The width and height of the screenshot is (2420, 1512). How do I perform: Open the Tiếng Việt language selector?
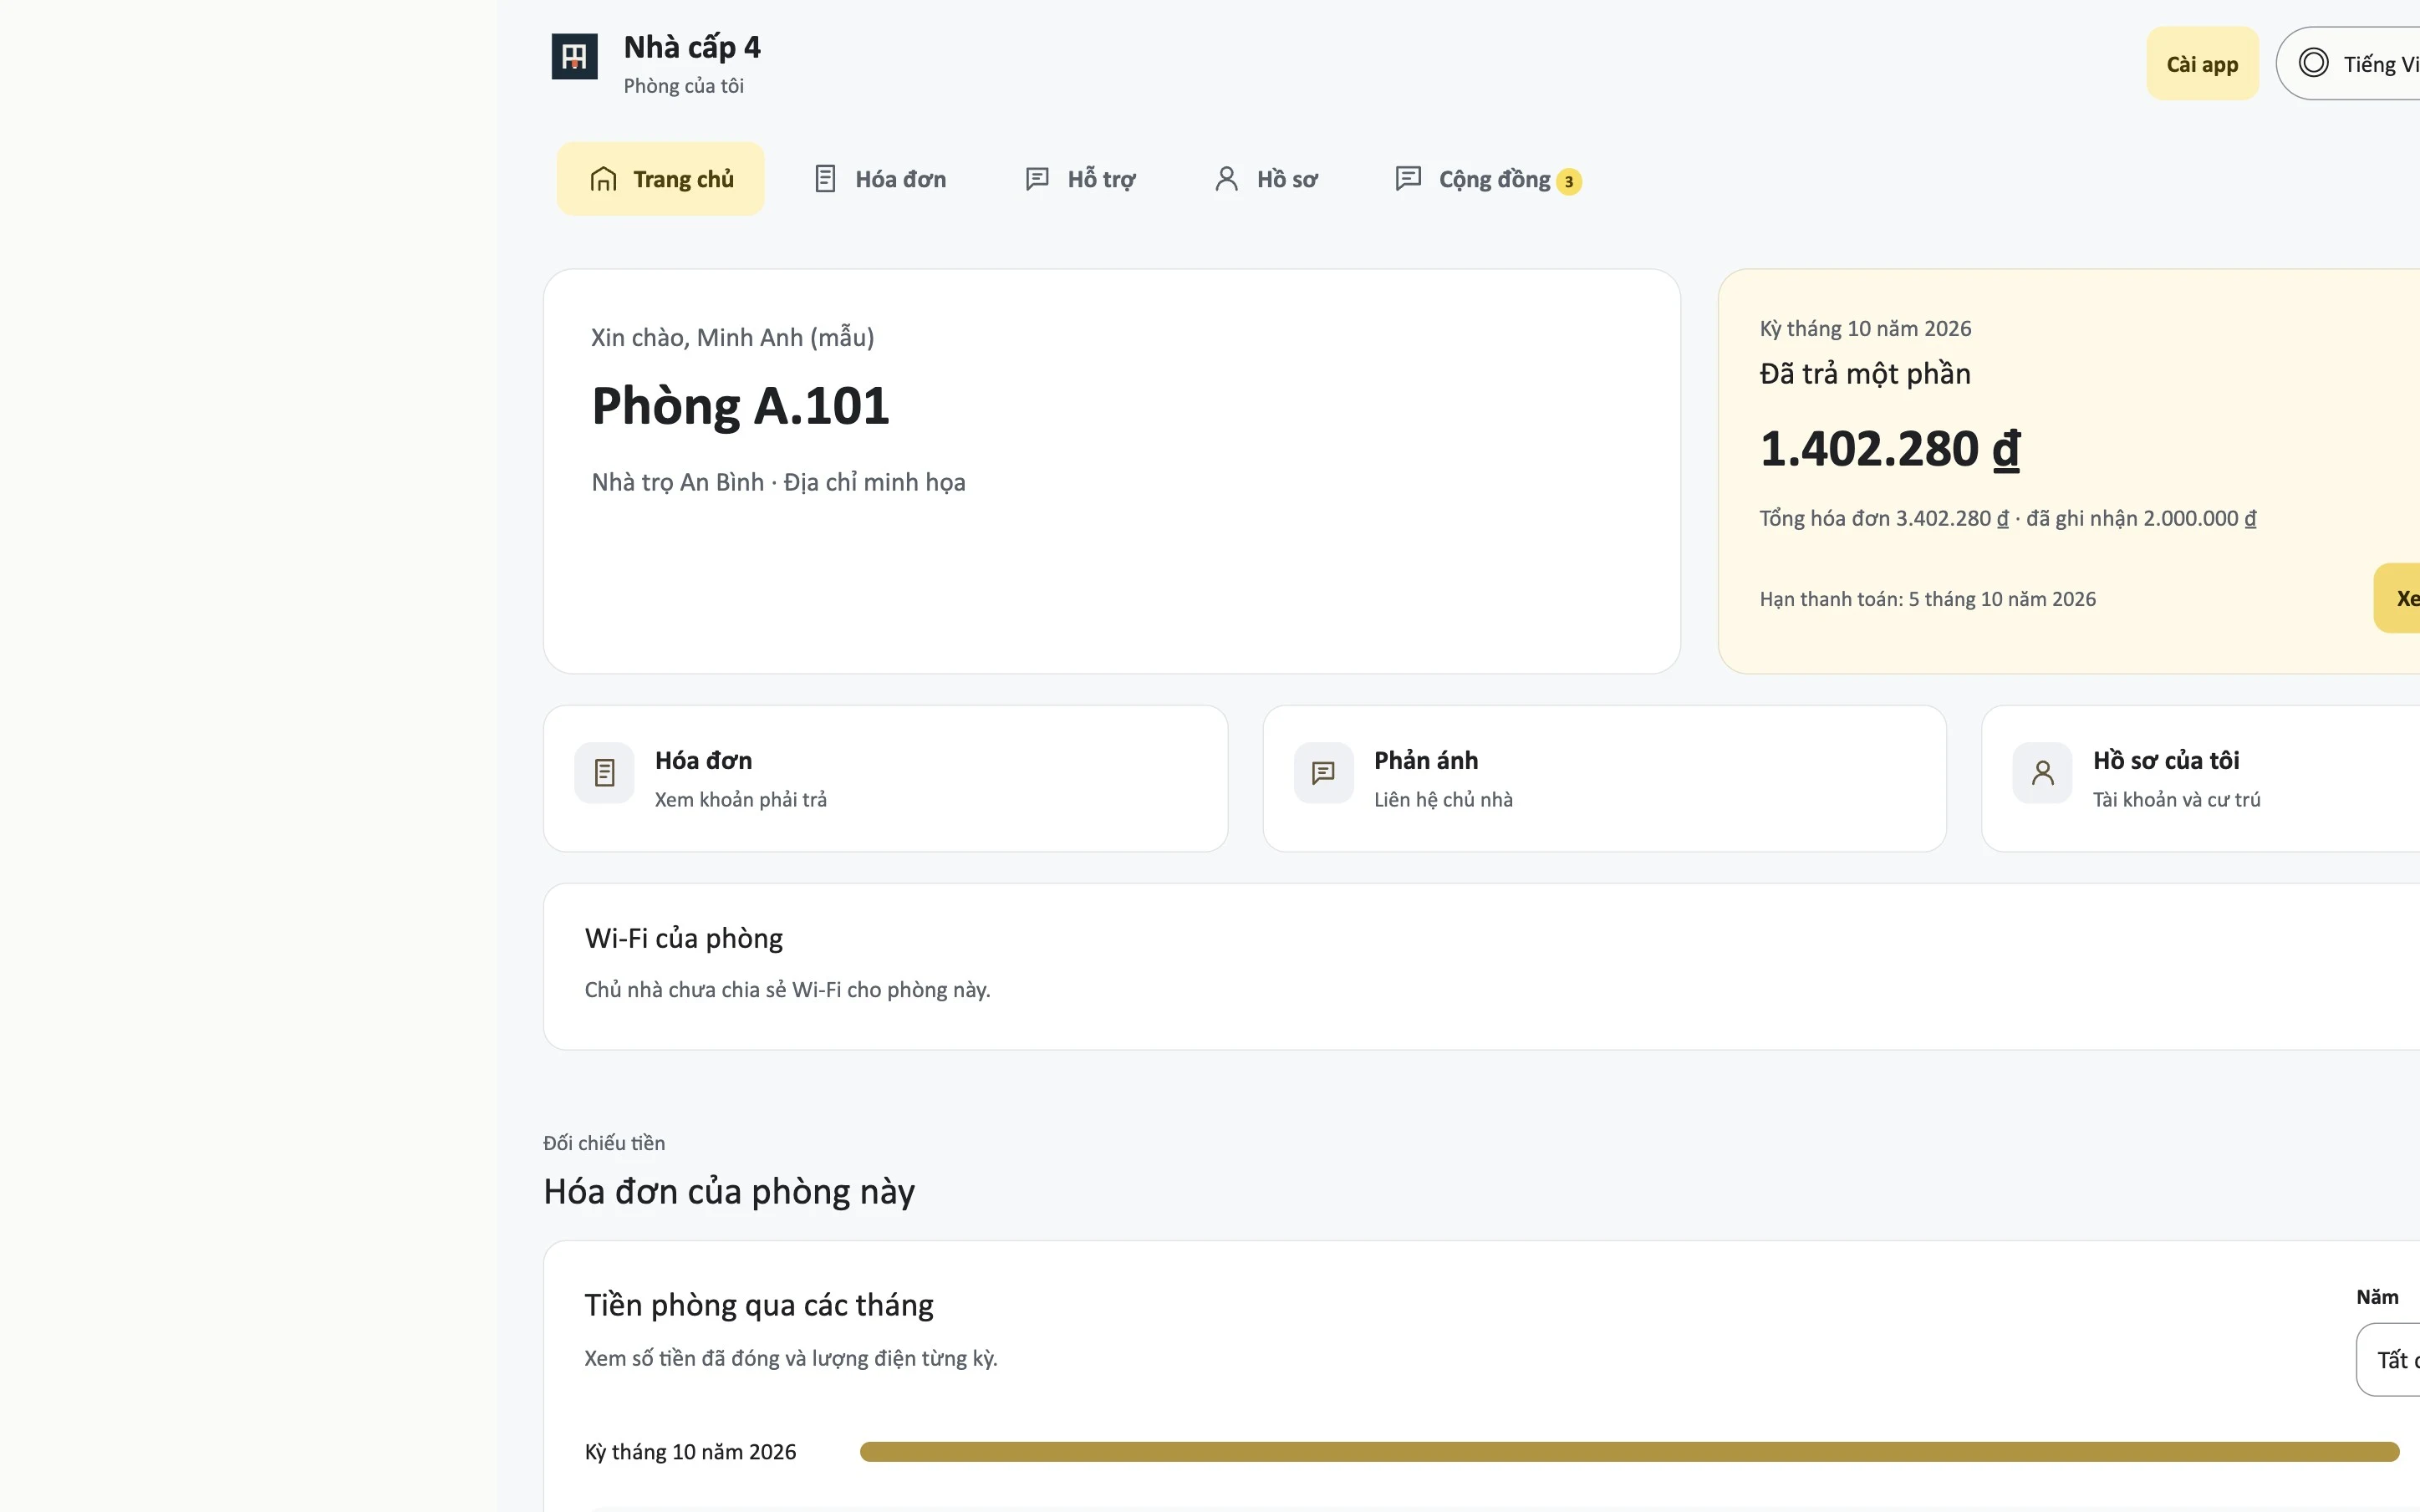(2348, 64)
